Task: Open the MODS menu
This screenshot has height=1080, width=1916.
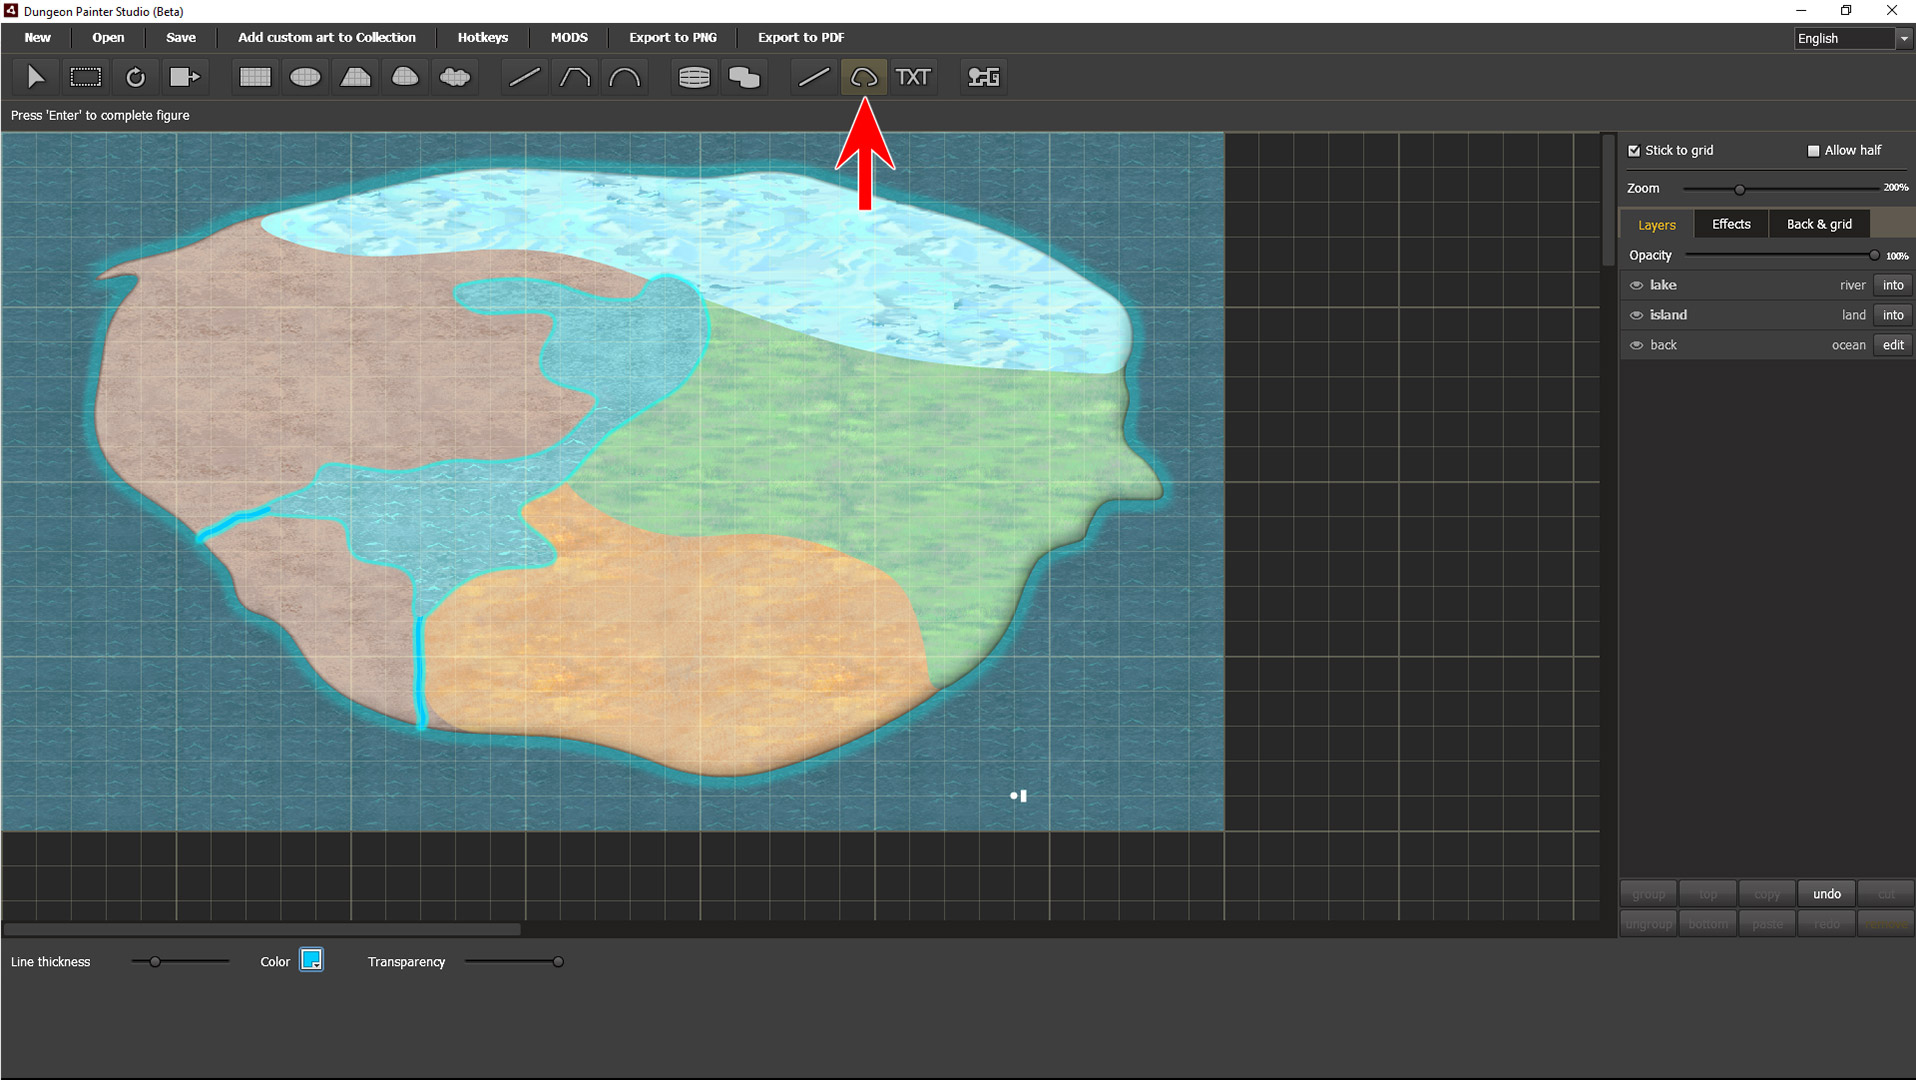Action: [569, 37]
